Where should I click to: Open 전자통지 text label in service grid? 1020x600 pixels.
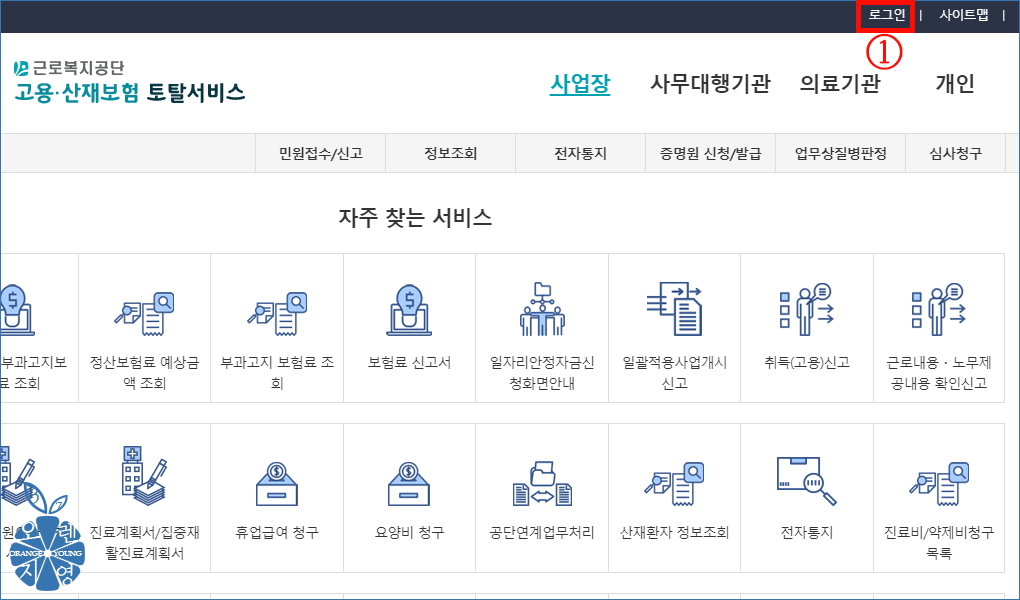(807, 532)
